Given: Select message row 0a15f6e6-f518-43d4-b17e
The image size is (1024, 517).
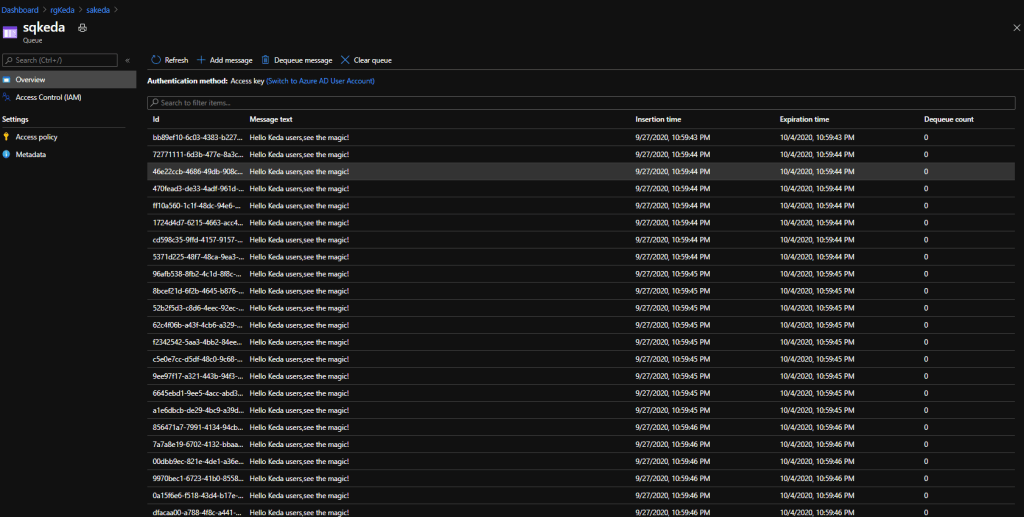Looking at the screenshot, I should tap(581, 495).
